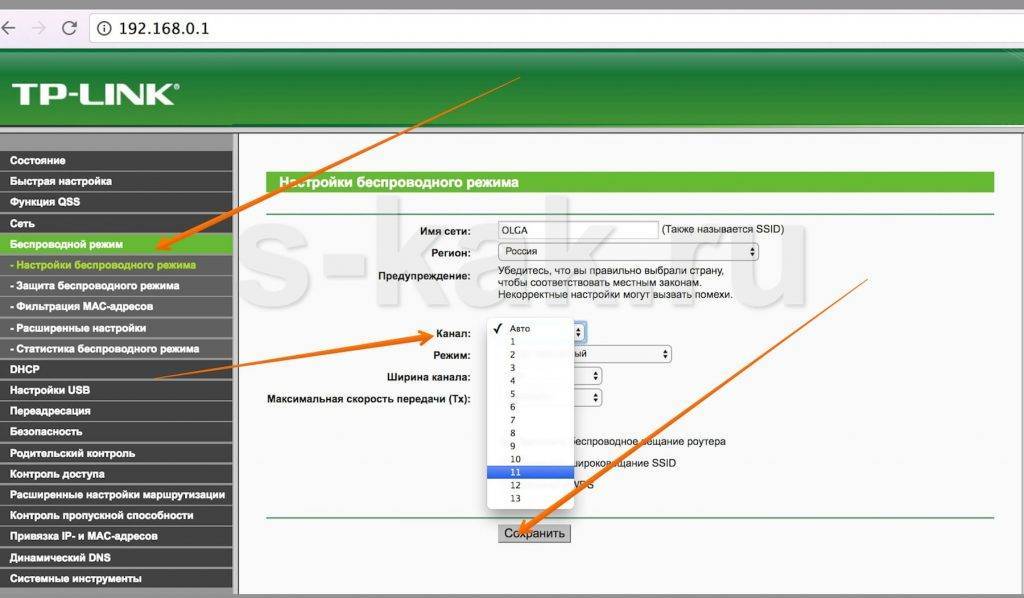
Task: Open the DHCP menu item
Action: click(116, 370)
